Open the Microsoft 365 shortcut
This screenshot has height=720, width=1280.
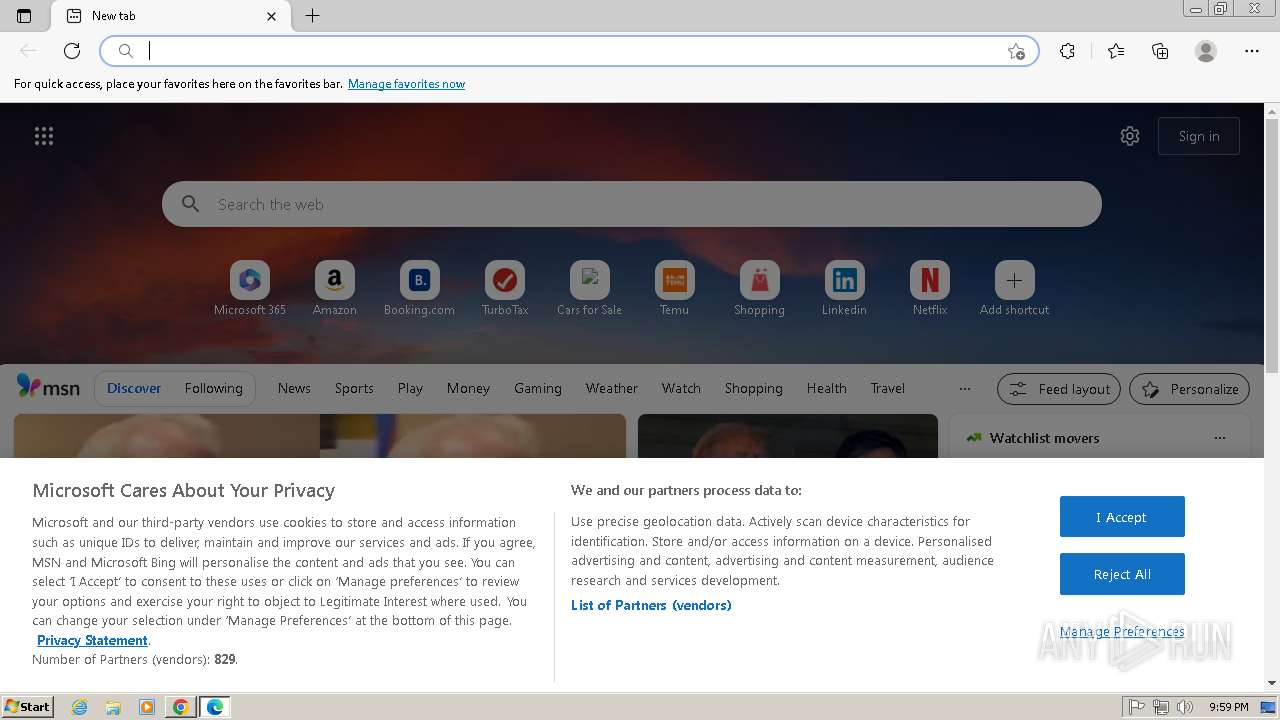point(250,289)
